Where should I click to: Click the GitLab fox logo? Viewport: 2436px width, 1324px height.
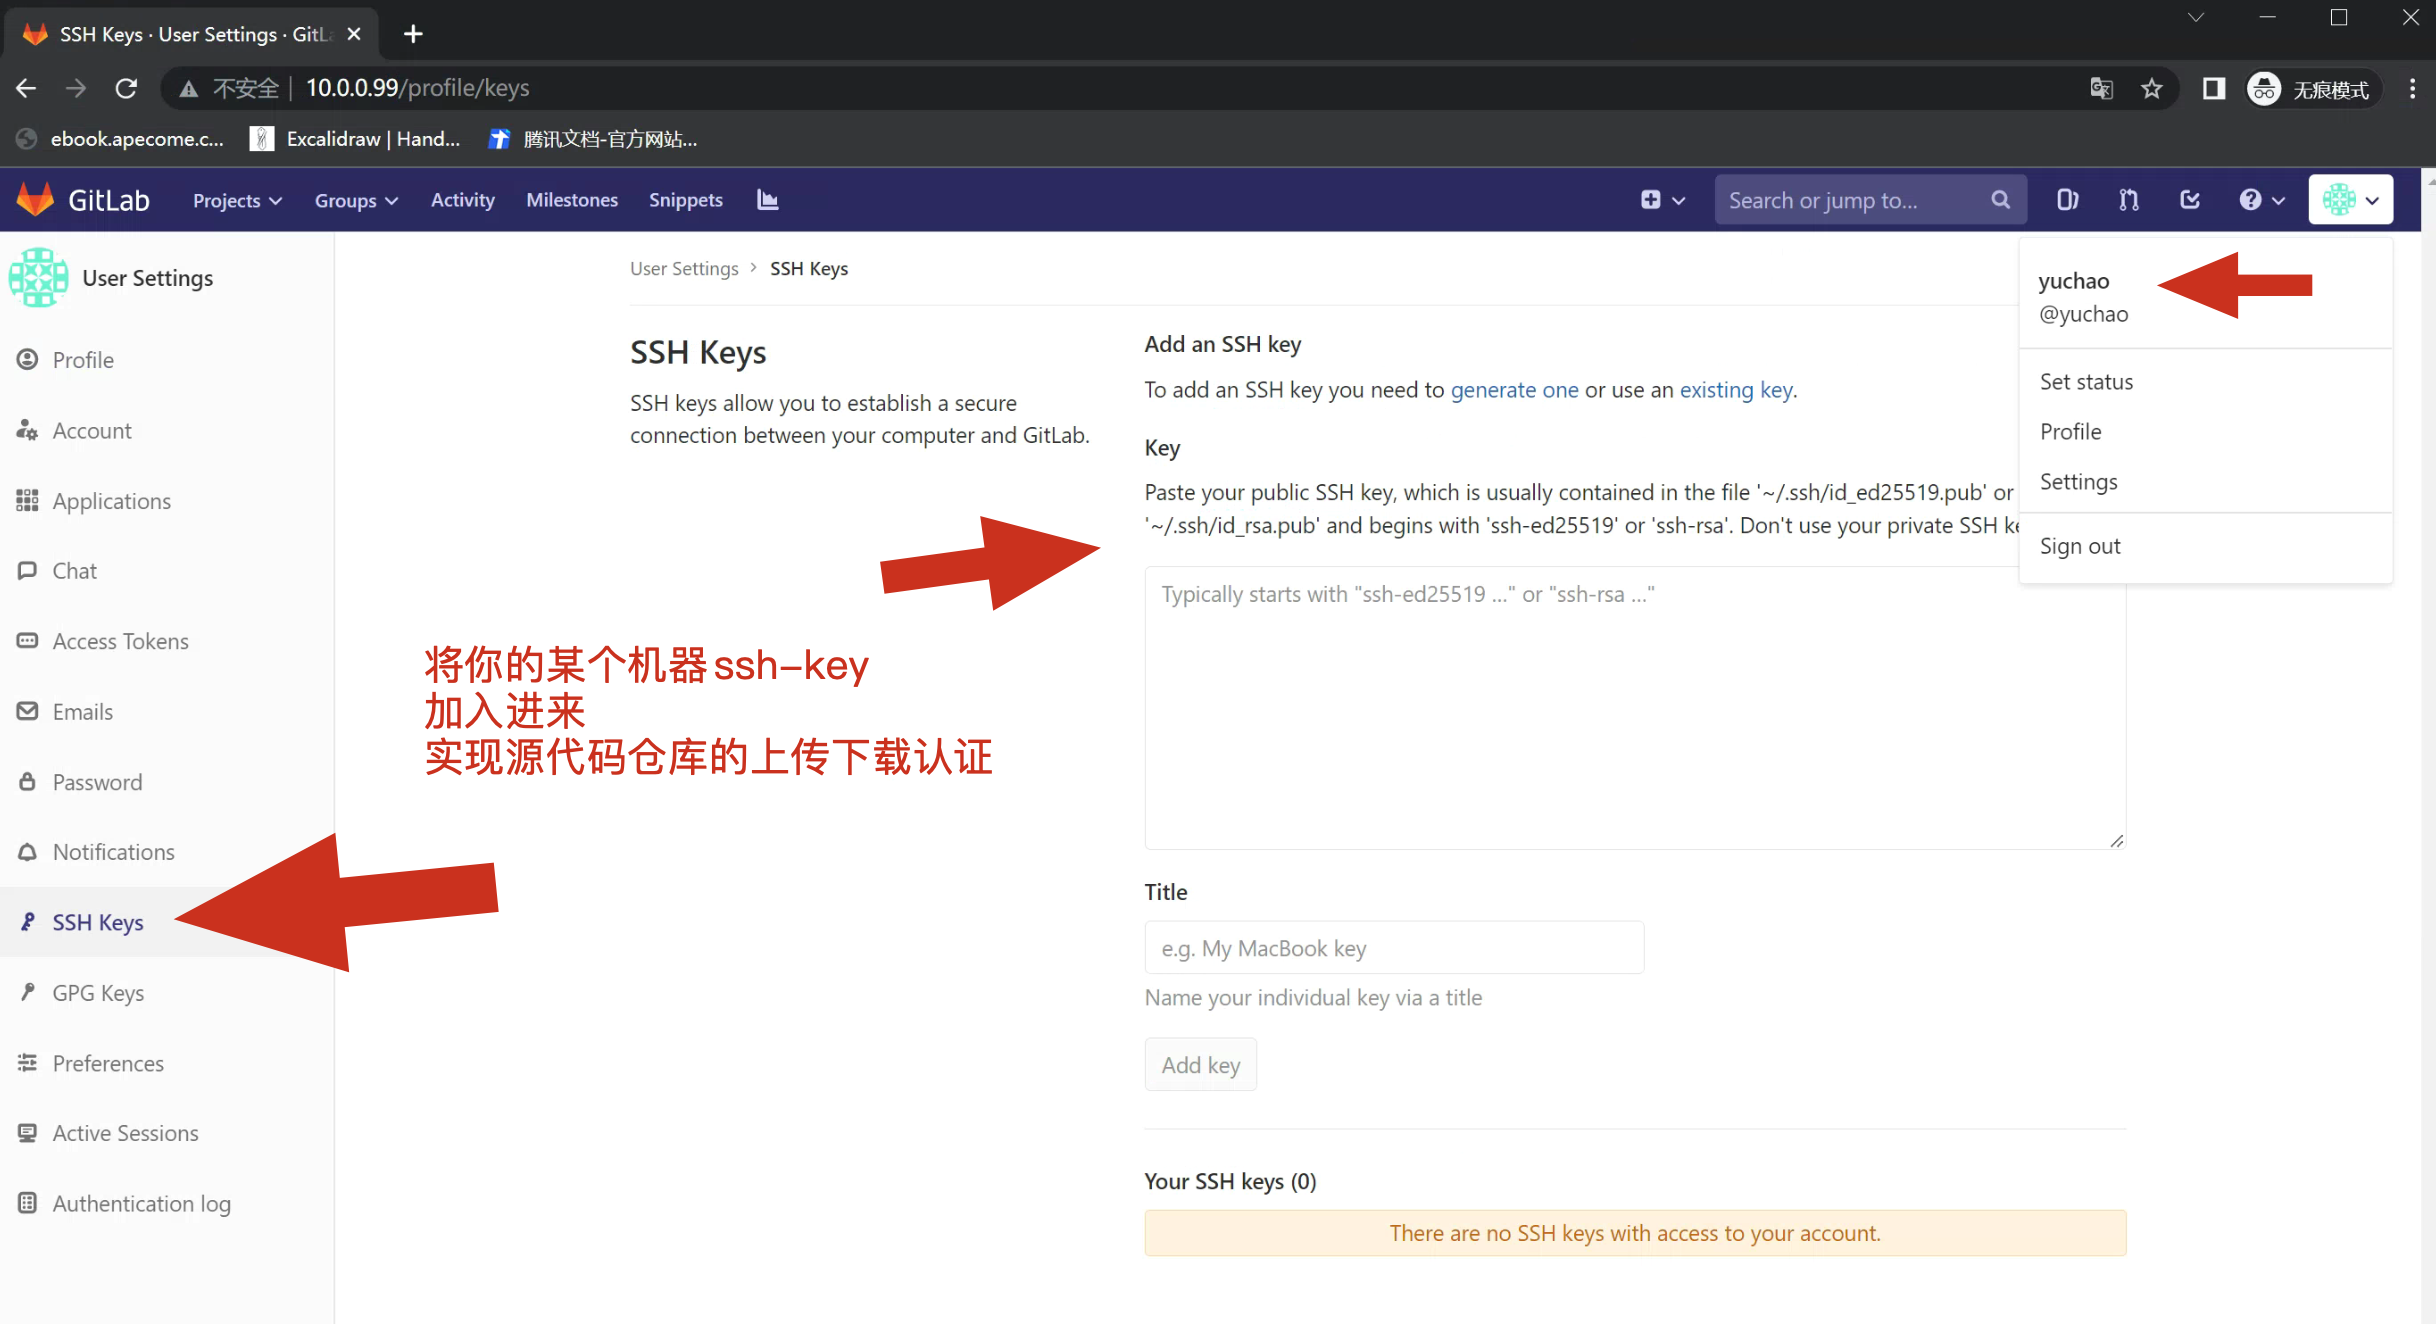[x=36, y=200]
